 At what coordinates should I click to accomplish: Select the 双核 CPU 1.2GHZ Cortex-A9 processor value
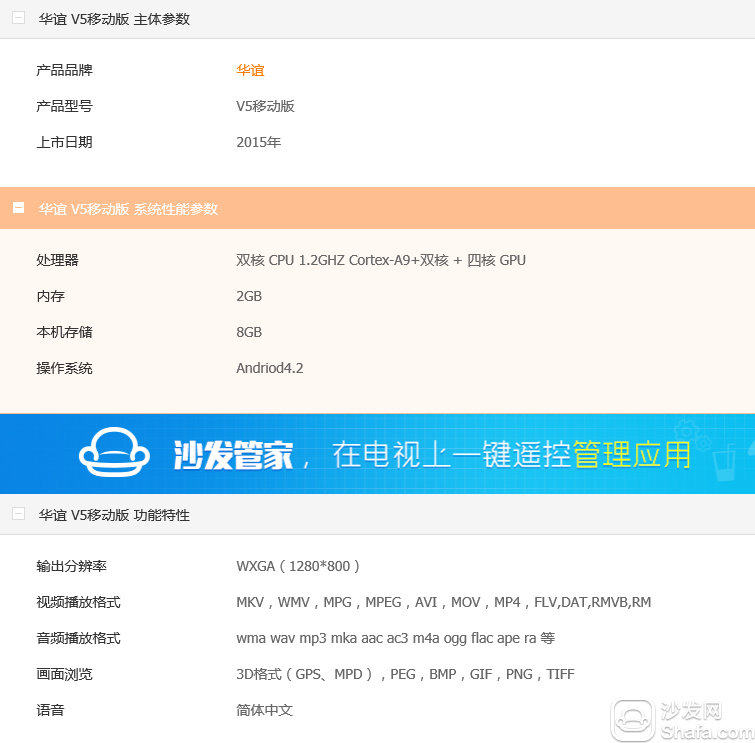[x=381, y=260]
